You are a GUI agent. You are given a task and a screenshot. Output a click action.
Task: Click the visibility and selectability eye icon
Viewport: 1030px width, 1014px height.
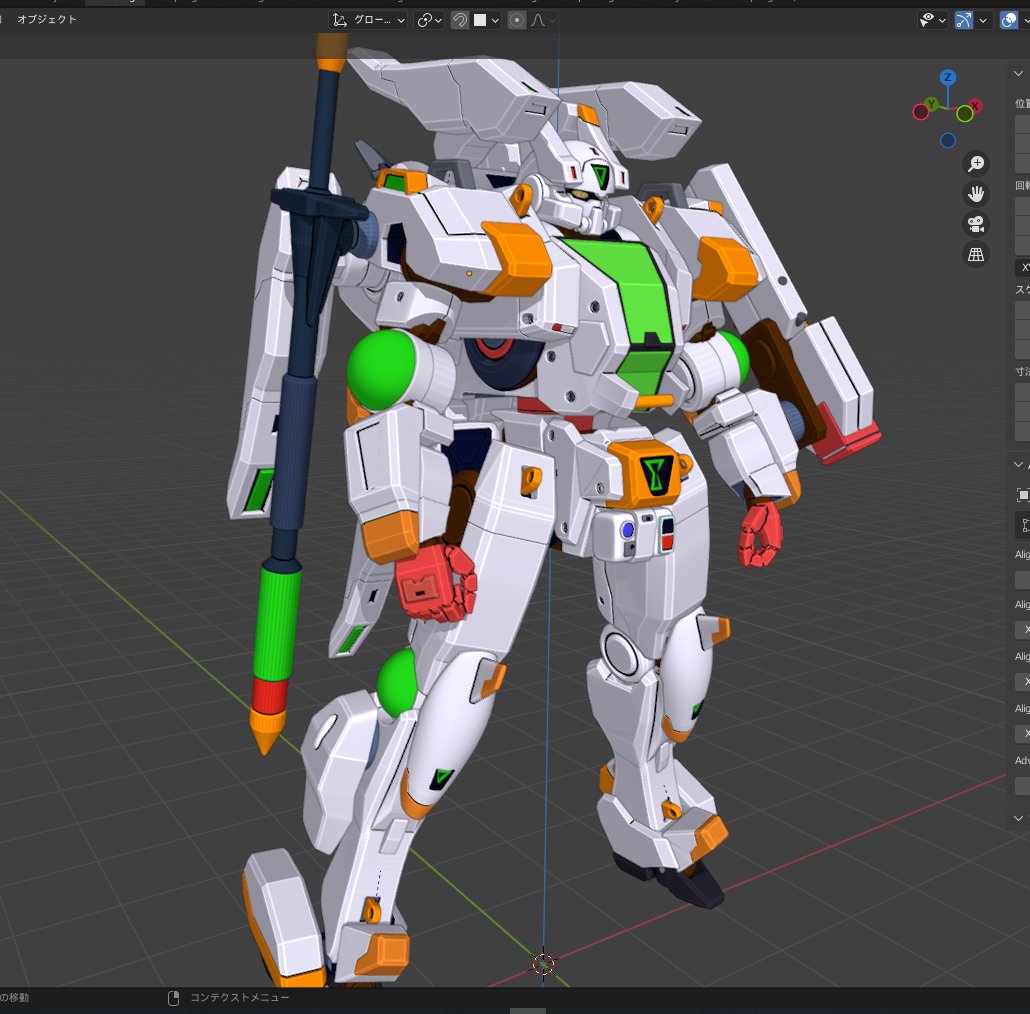coord(927,20)
